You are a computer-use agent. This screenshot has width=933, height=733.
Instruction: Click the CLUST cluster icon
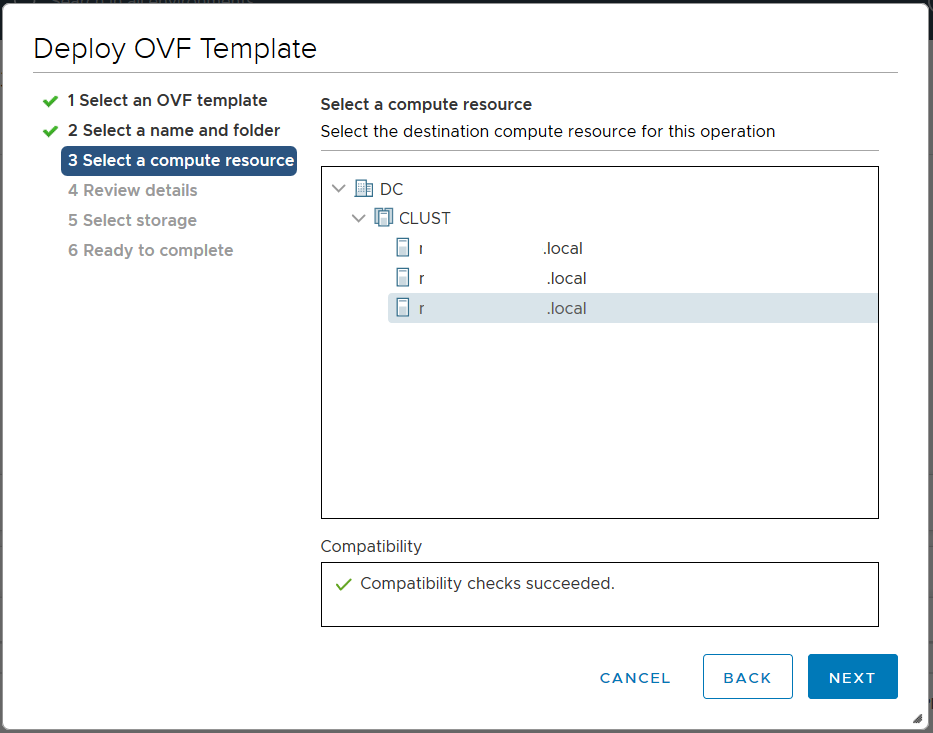point(383,218)
